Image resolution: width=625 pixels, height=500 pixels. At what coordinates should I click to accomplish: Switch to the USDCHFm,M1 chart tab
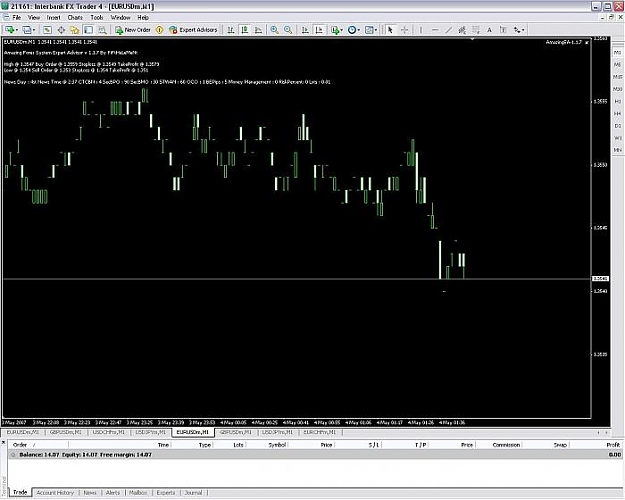(x=108, y=432)
